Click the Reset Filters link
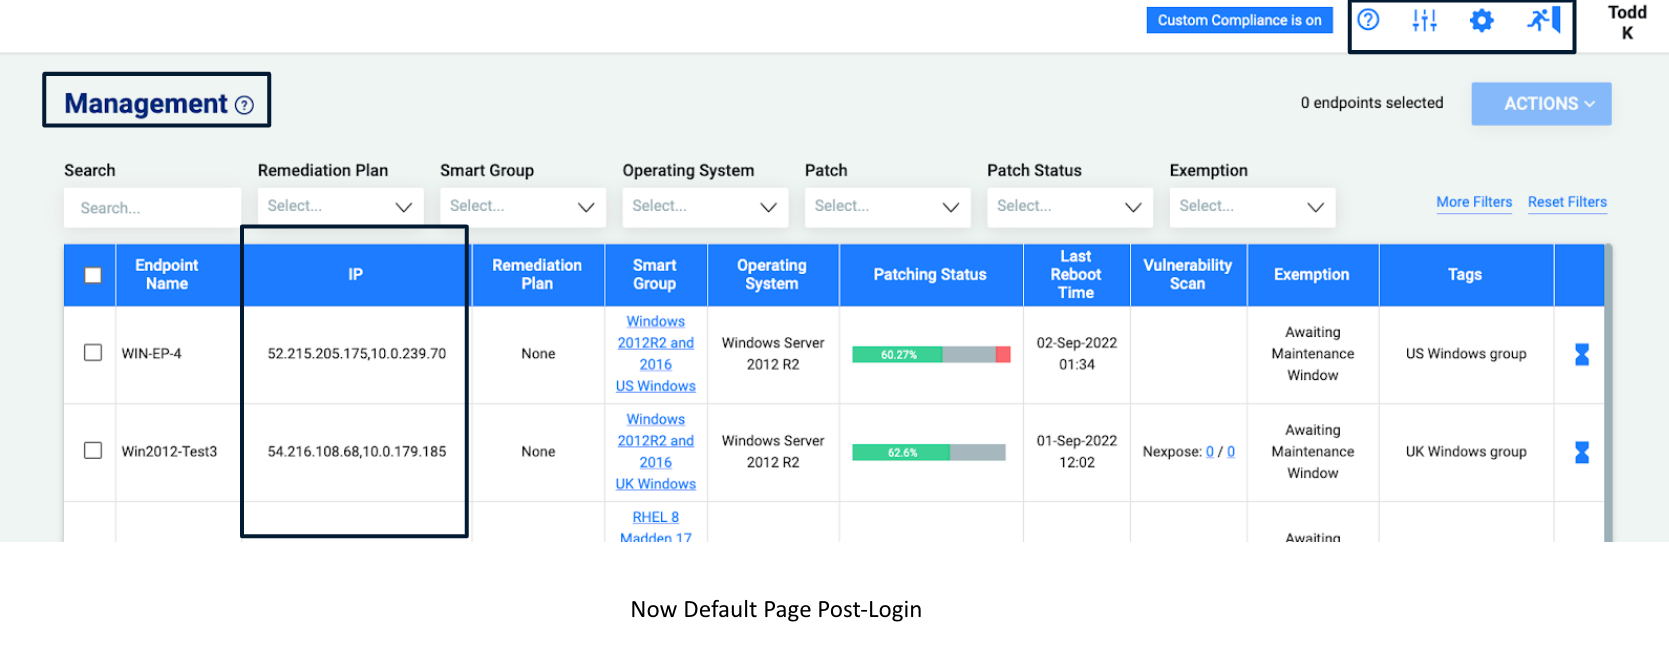The width and height of the screenshot is (1669, 662). [1567, 202]
